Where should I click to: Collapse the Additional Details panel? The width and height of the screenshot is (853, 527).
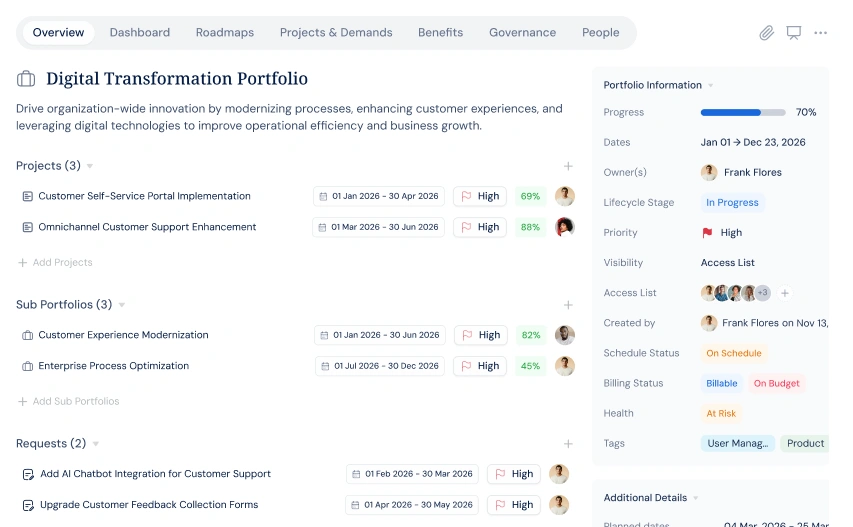695,498
